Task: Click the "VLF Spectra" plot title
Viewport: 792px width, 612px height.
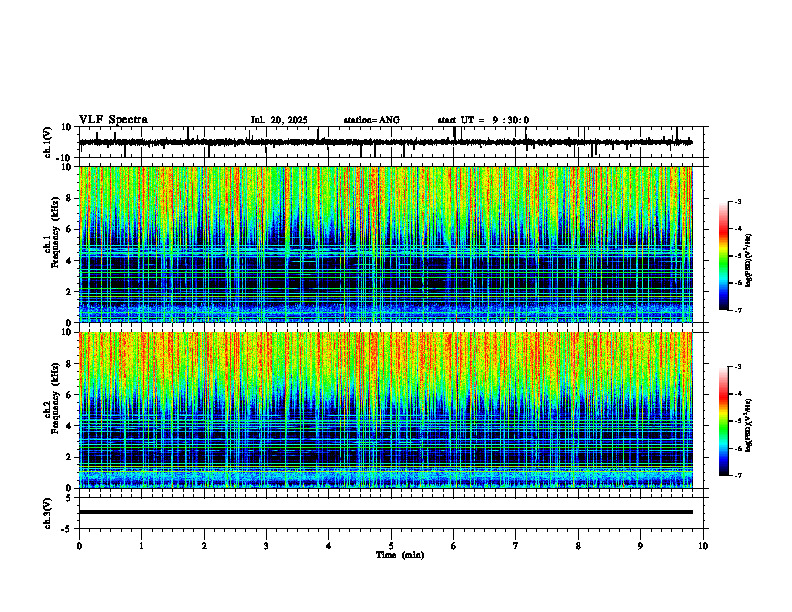Action: pyautogui.click(x=113, y=120)
